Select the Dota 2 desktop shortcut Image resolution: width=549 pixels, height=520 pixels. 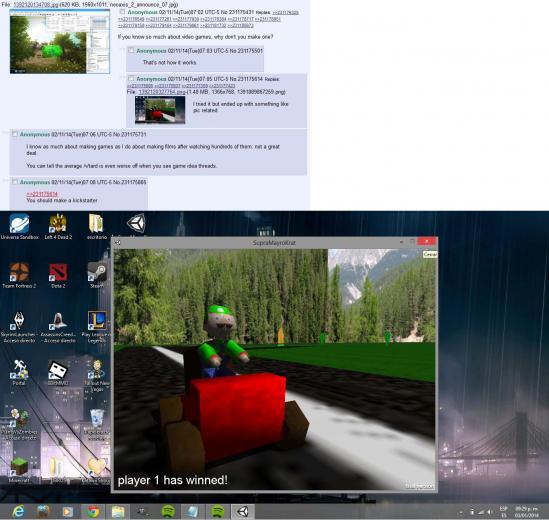pyautogui.click(x=58, y=275)
